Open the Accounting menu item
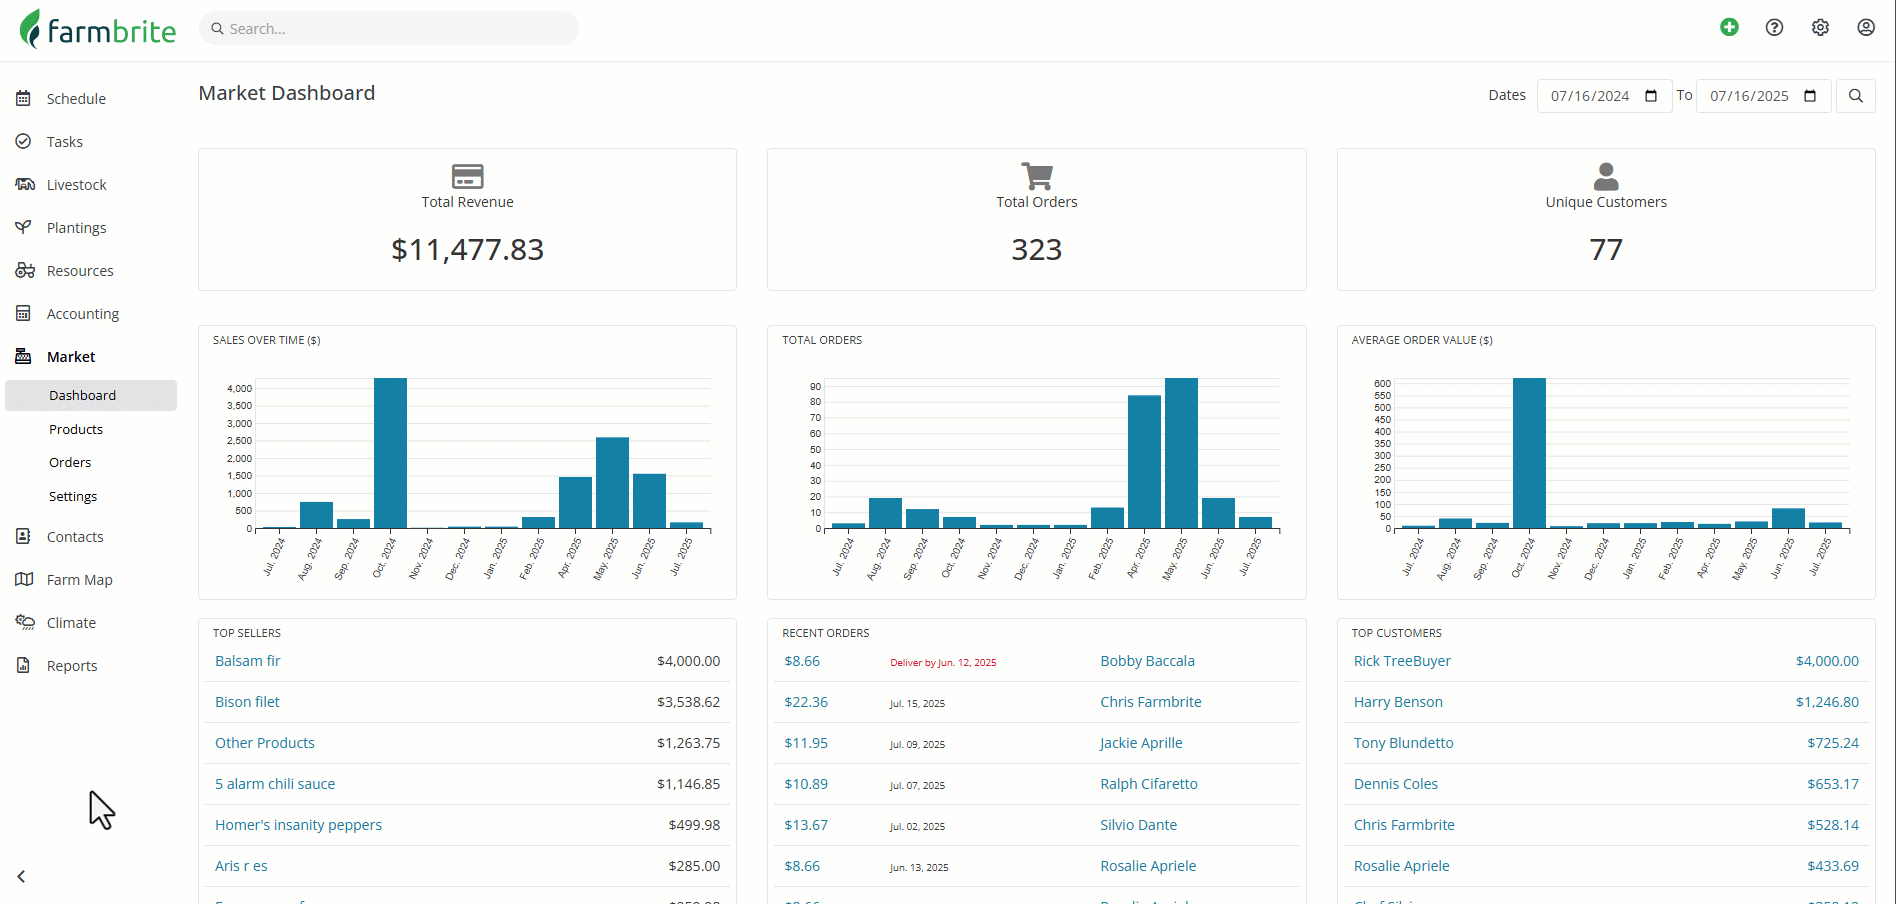This screenshot has width=1896, height=904. click(x=83, y=313)
